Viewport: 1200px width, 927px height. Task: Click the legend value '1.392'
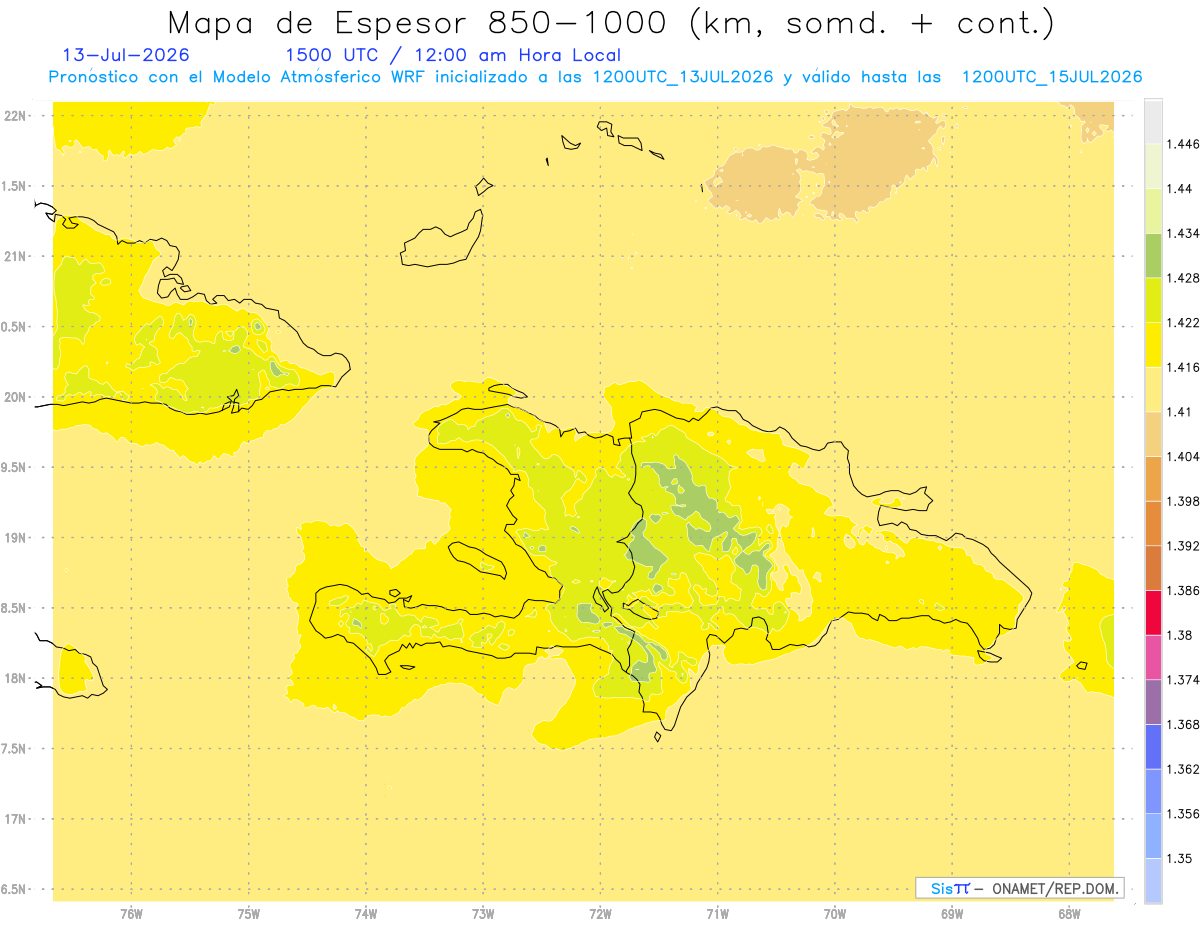1183,546
